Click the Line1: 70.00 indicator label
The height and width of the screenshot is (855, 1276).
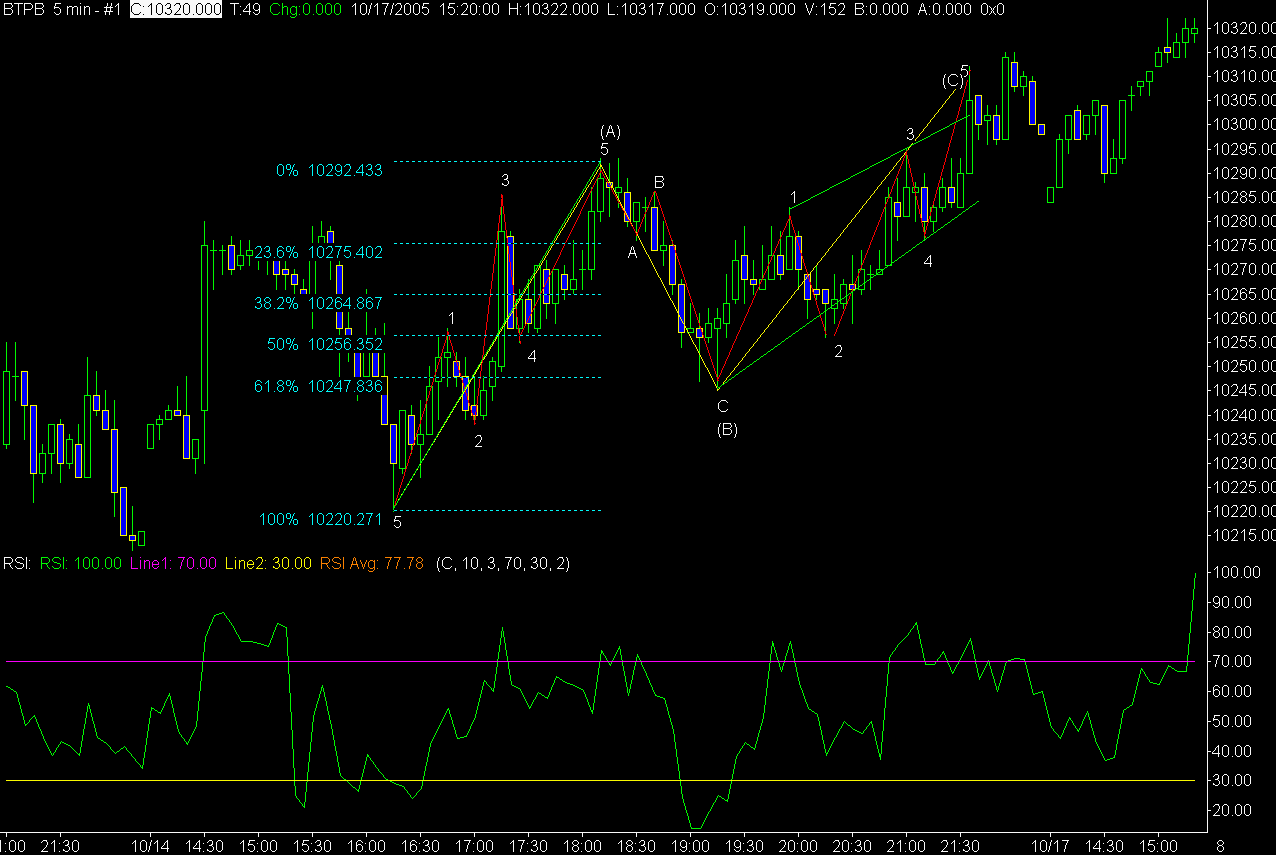point(173,564)
